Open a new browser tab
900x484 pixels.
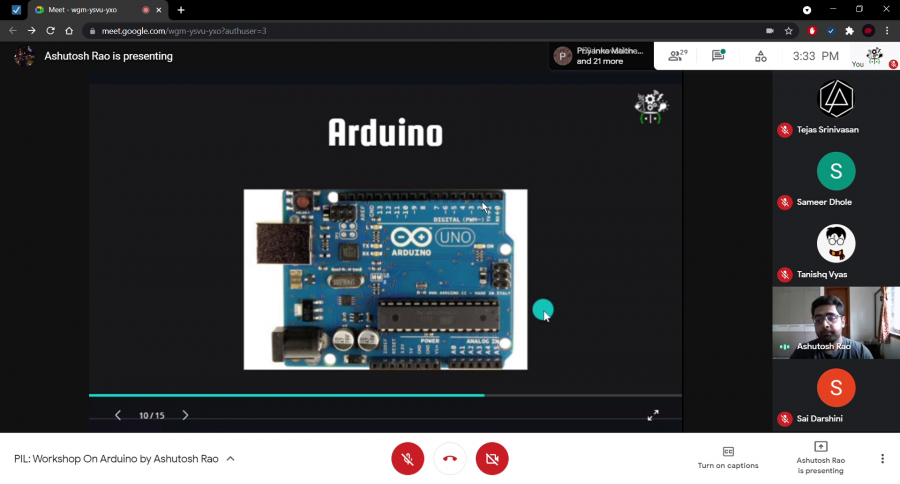[x=181, y=10]
